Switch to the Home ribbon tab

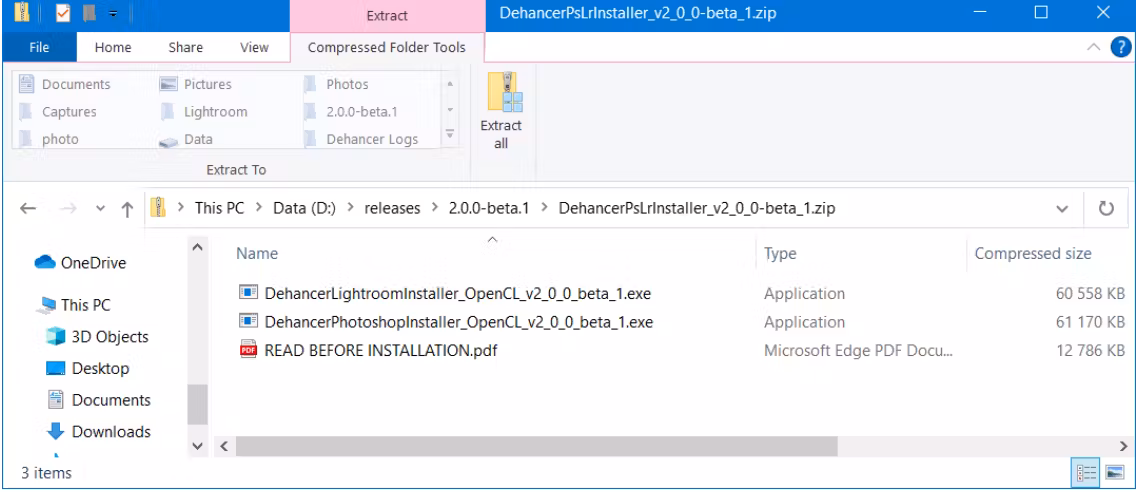113,47
